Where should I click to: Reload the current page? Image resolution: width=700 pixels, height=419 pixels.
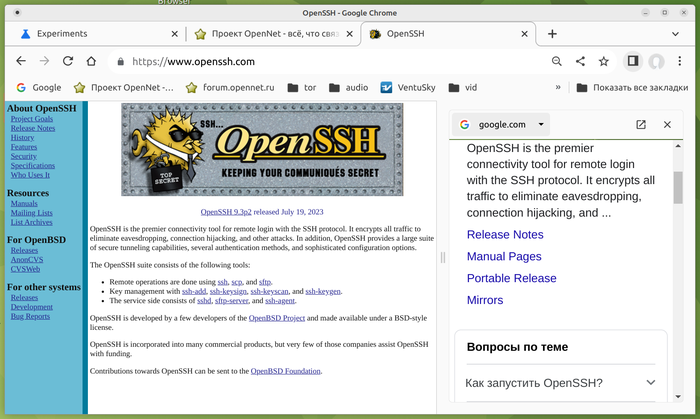pyautogui.click(x=68, y=61)
